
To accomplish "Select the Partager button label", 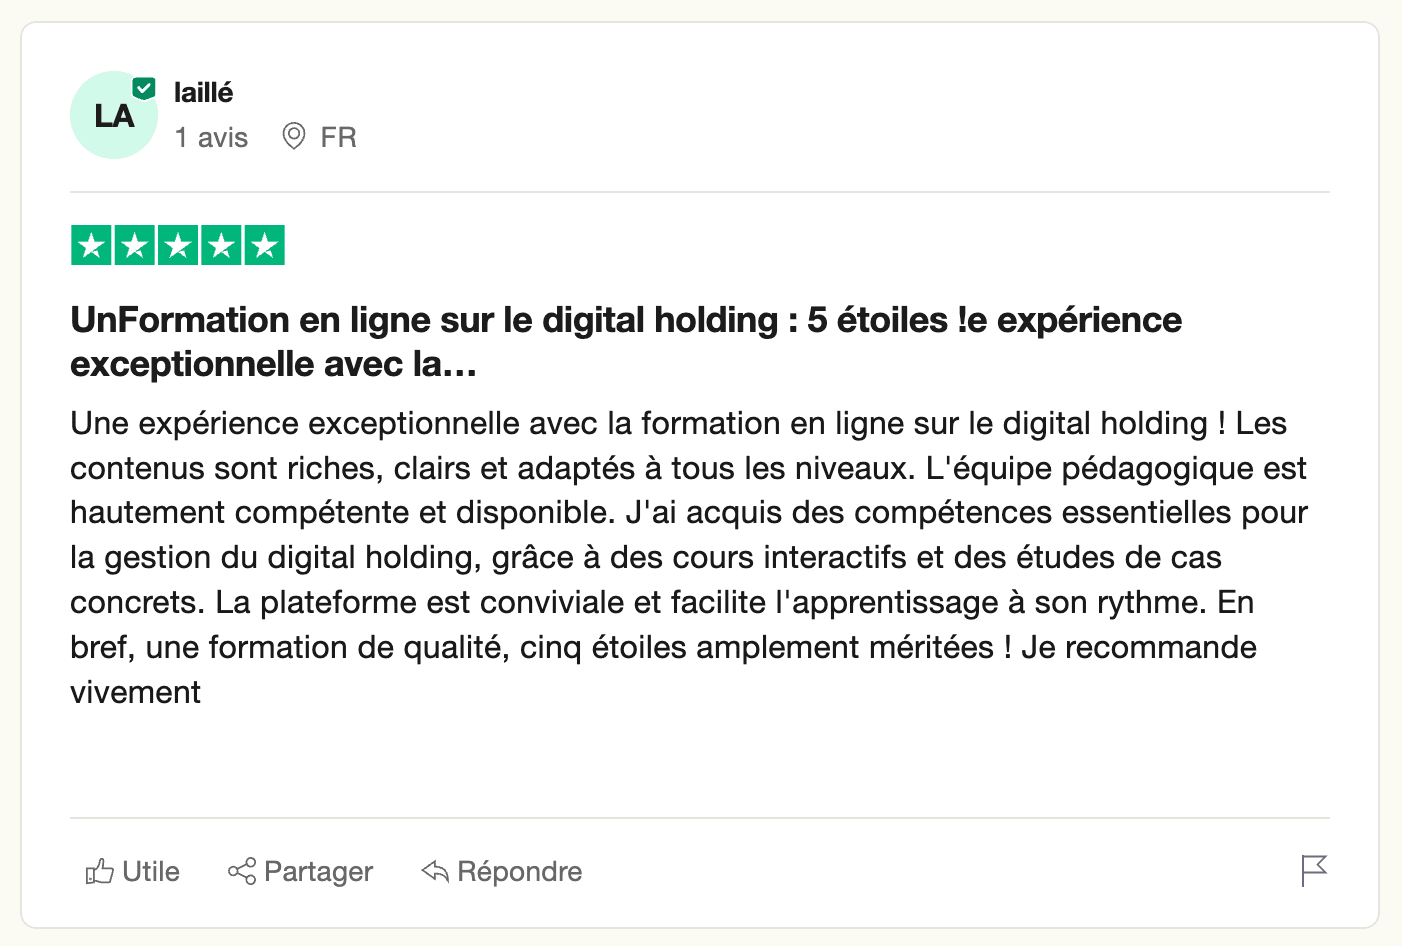I will pos(318,872).
